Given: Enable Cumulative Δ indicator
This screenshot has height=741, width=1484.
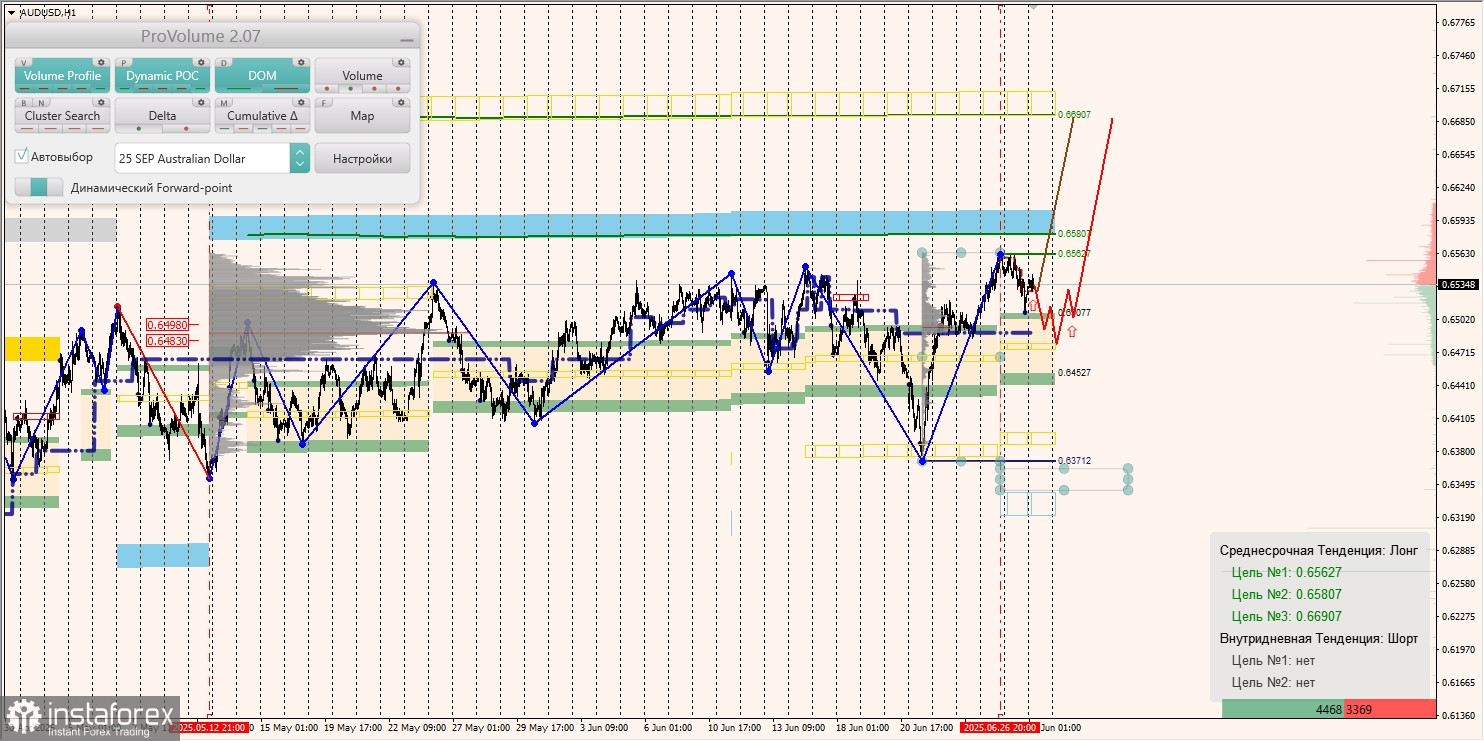Looking at the screenshot, I should [262, 116].
